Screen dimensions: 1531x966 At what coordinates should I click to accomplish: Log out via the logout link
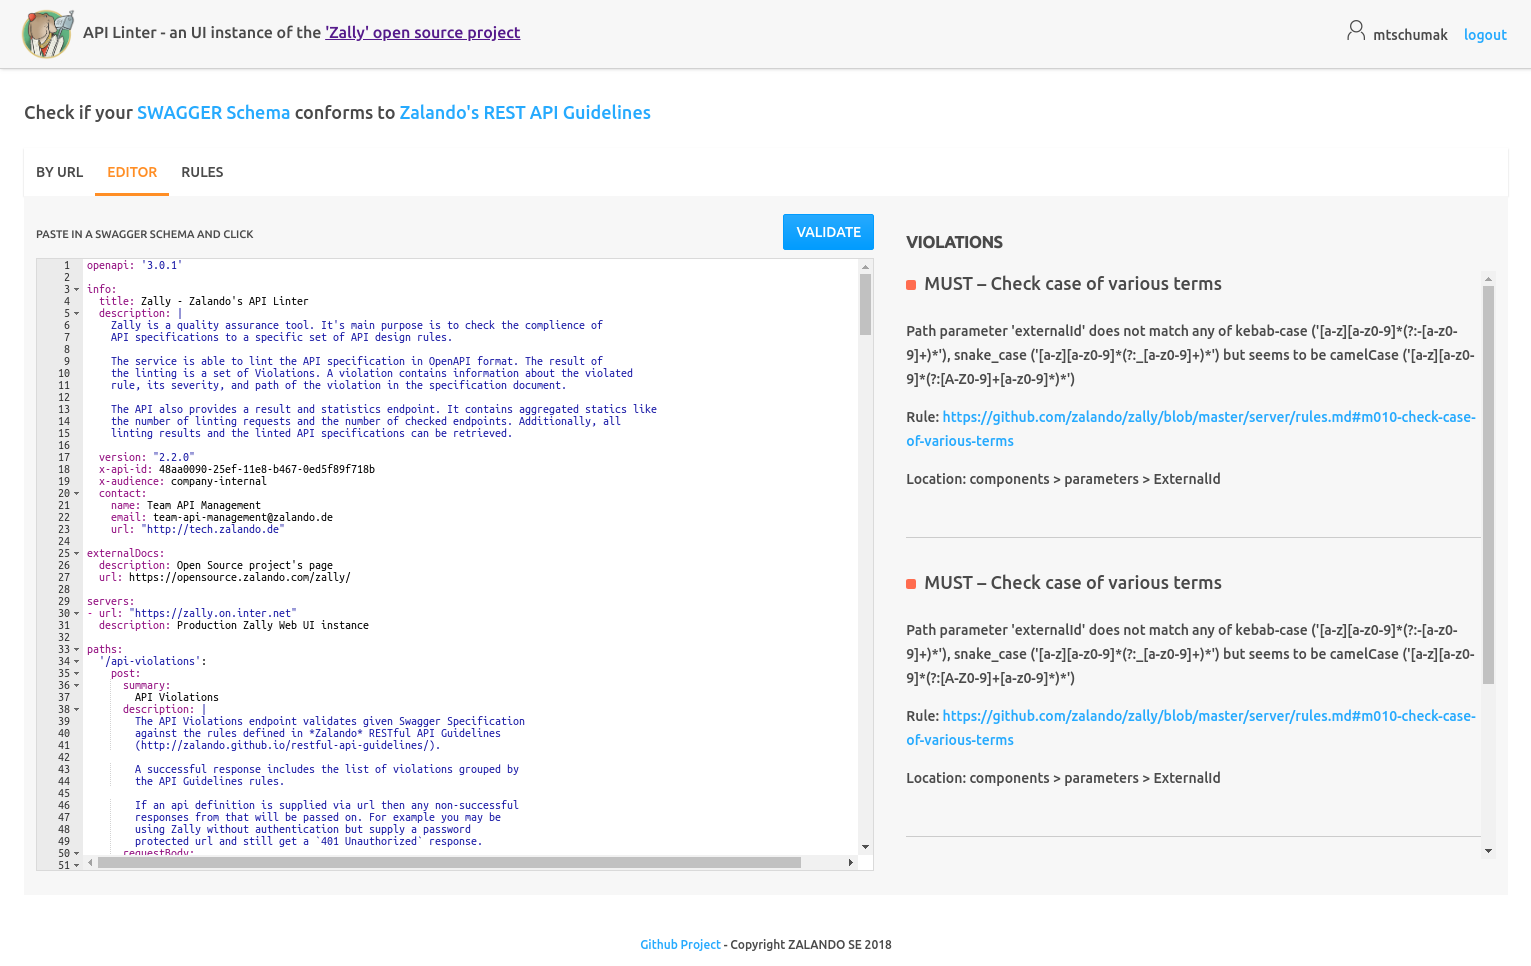[x=1485, y=35]
